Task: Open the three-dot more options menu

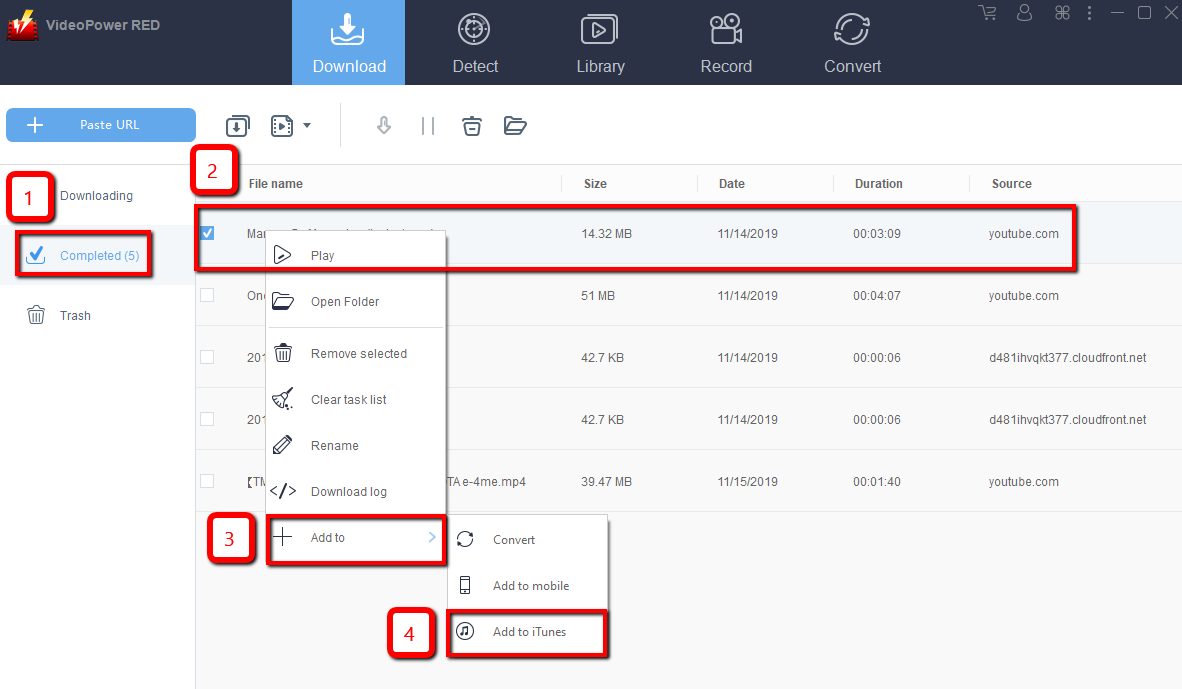Action: (1089, 13)
